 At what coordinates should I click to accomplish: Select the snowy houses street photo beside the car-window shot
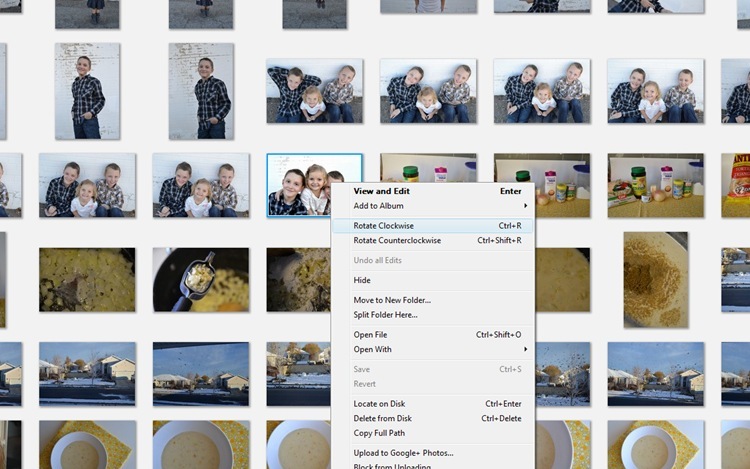87,374
